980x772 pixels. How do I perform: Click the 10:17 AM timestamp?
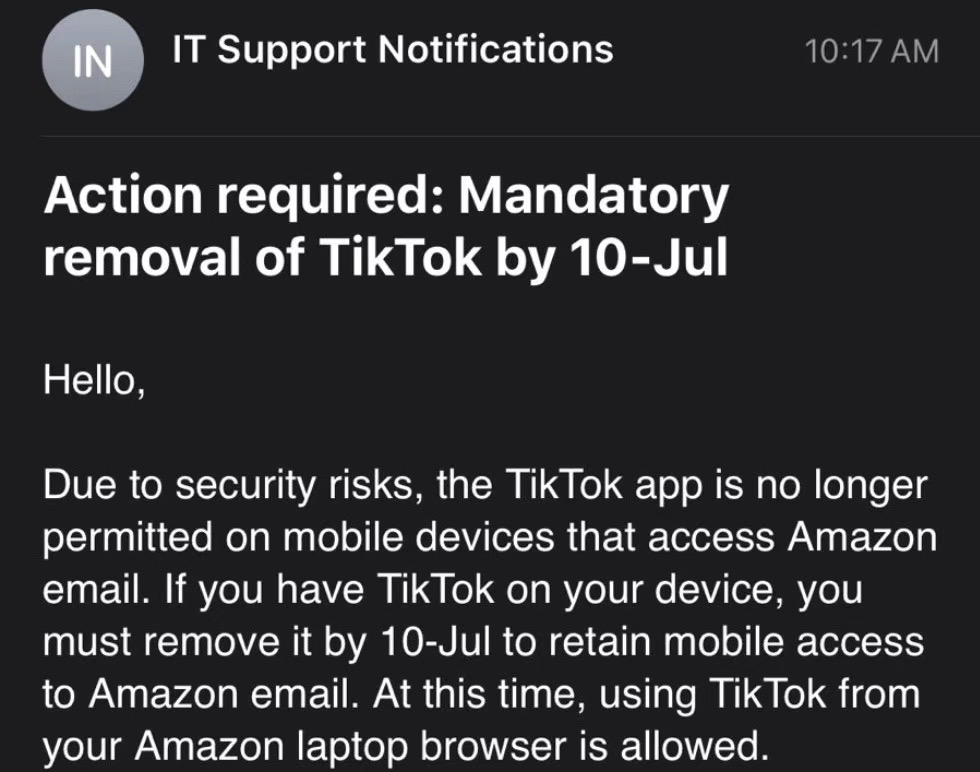coord(872,51)
